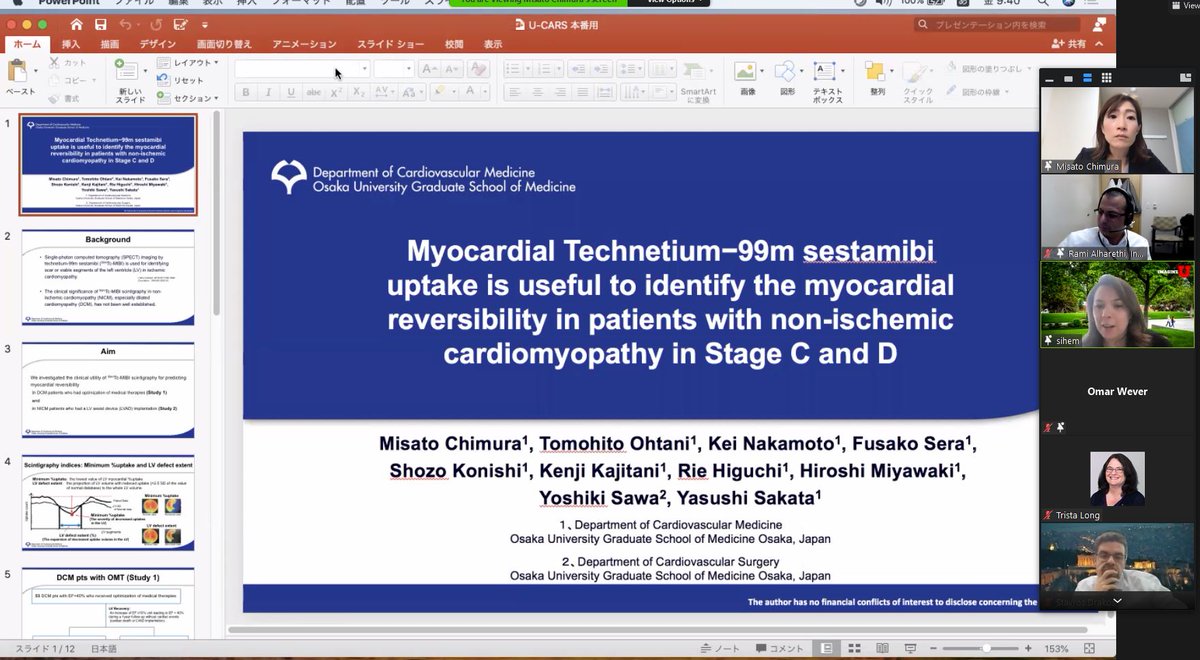The image size is (1200, 660).
Task: Open the Slide Show (スライド ショー) ribbon tab
Action: pos(391,44)
